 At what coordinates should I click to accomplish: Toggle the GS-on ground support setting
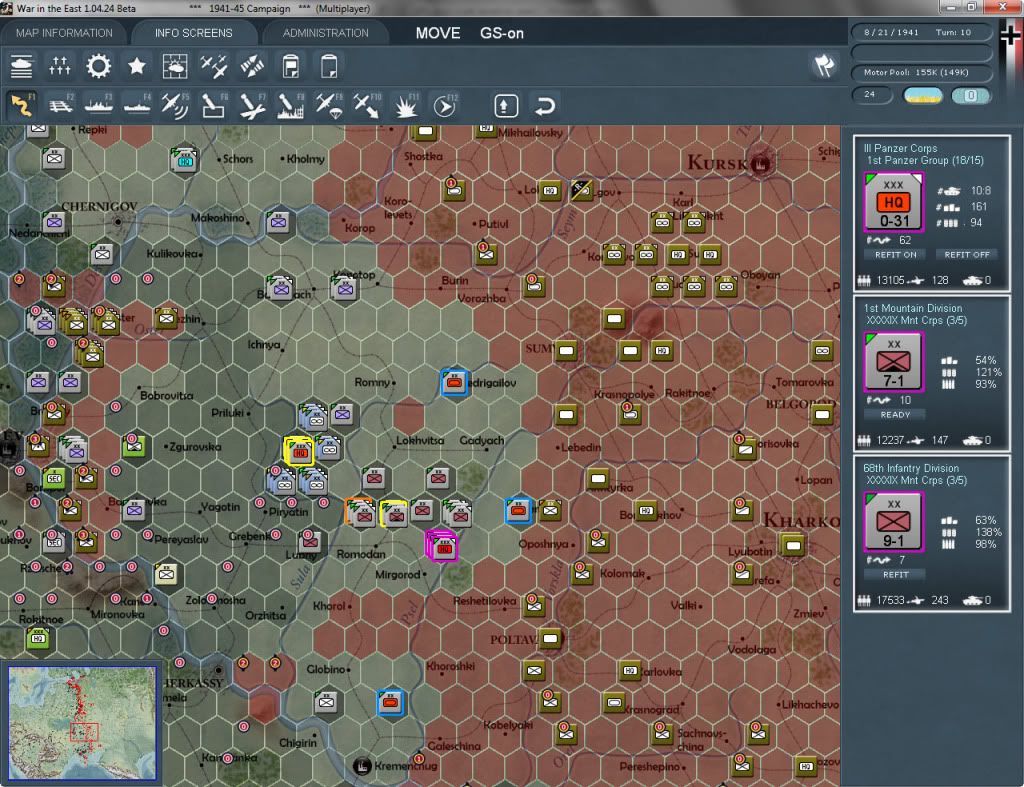click(502, 33)
